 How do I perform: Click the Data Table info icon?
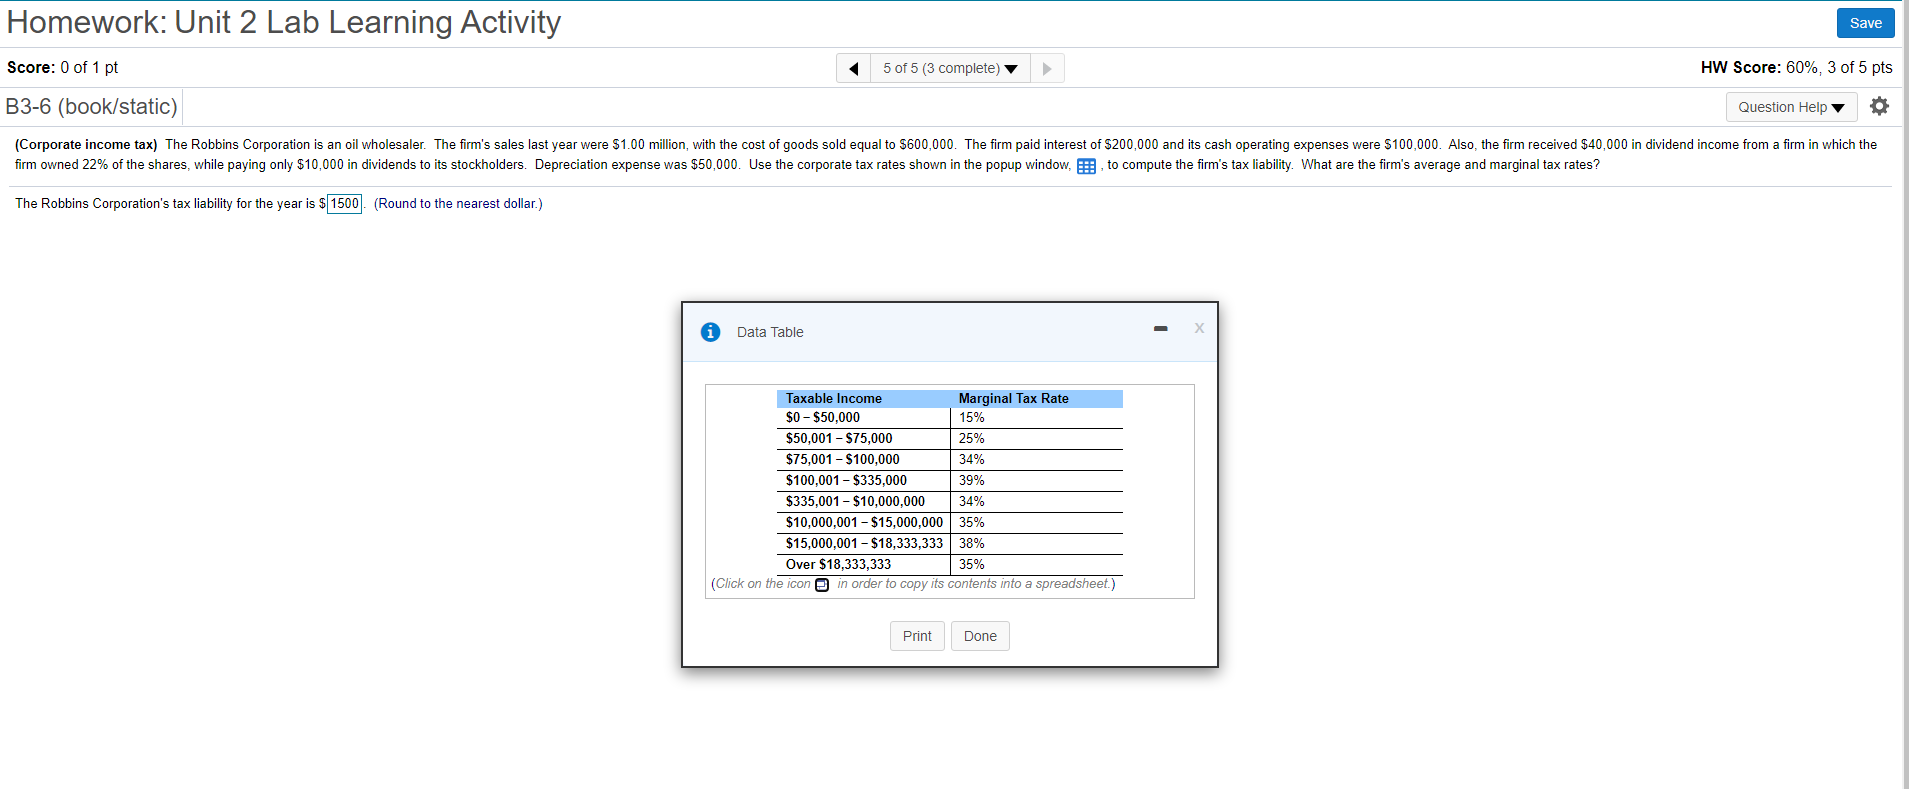(x=710, y=332)
